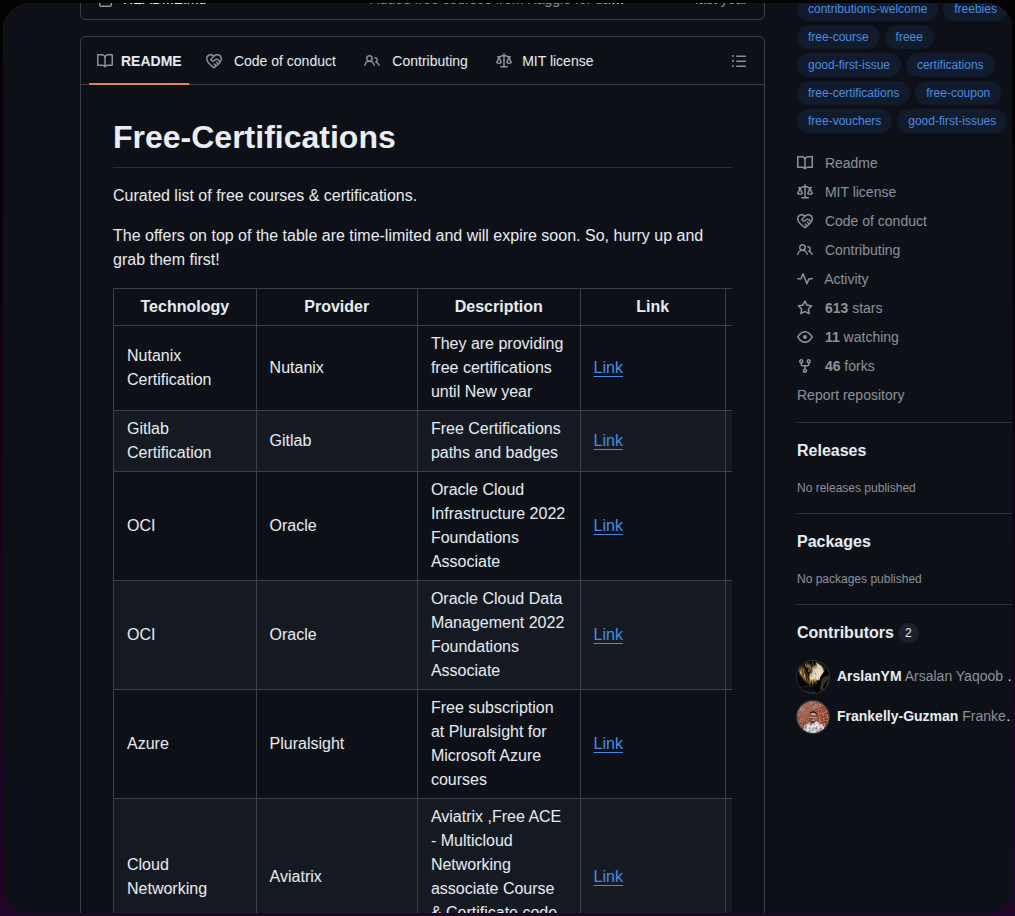
Task: Open Link for Oracle Cloud Infrastructure 2022 row
Action: pyautogui.click(x=608, y=526)
